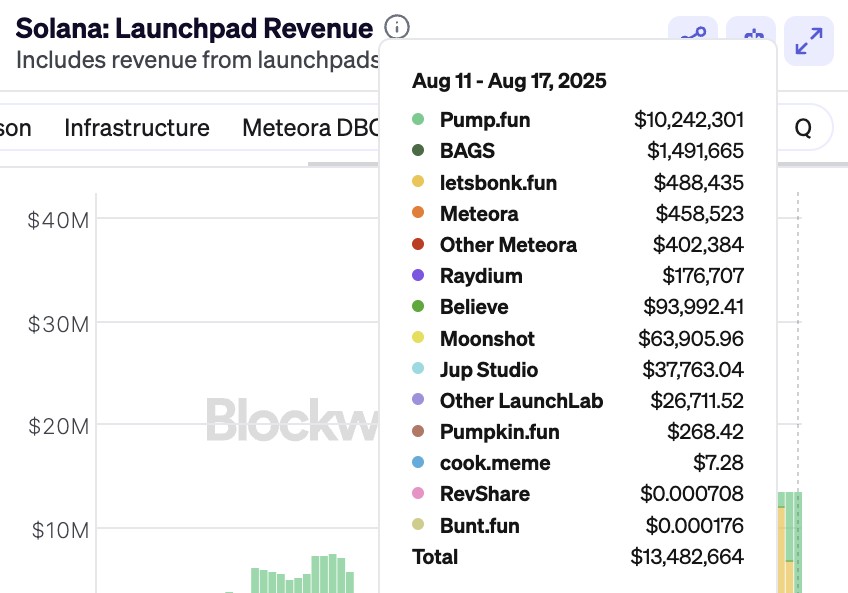Viewport: 848px width, 593px height.
Task: Click the '$30M' y-axis label
Action: click(x=58, y=325)
